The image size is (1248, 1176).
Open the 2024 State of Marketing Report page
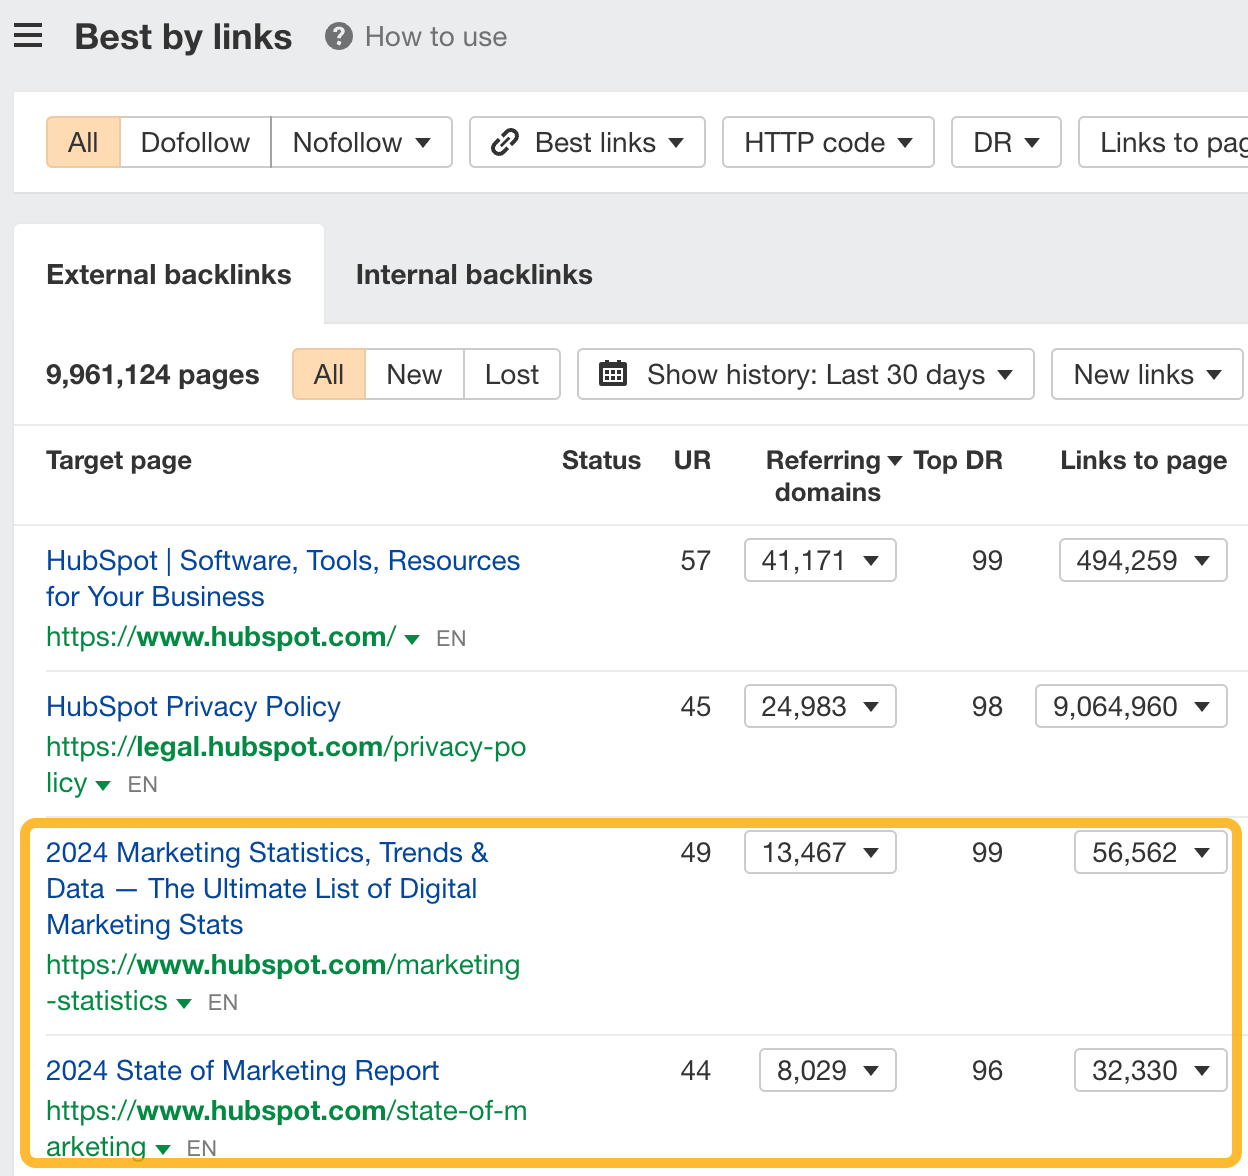pos(242,1070)
